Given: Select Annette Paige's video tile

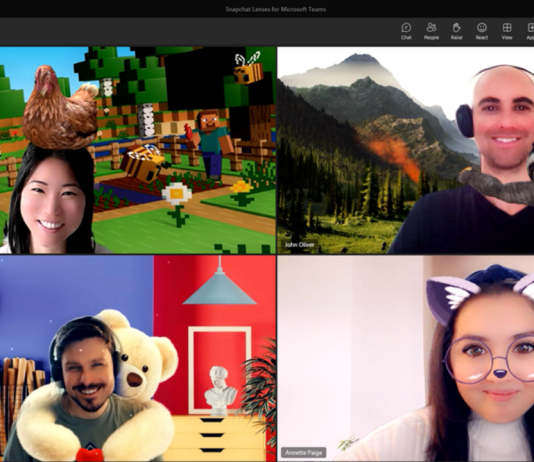Looking at the screenshot, I should (406, 359).
